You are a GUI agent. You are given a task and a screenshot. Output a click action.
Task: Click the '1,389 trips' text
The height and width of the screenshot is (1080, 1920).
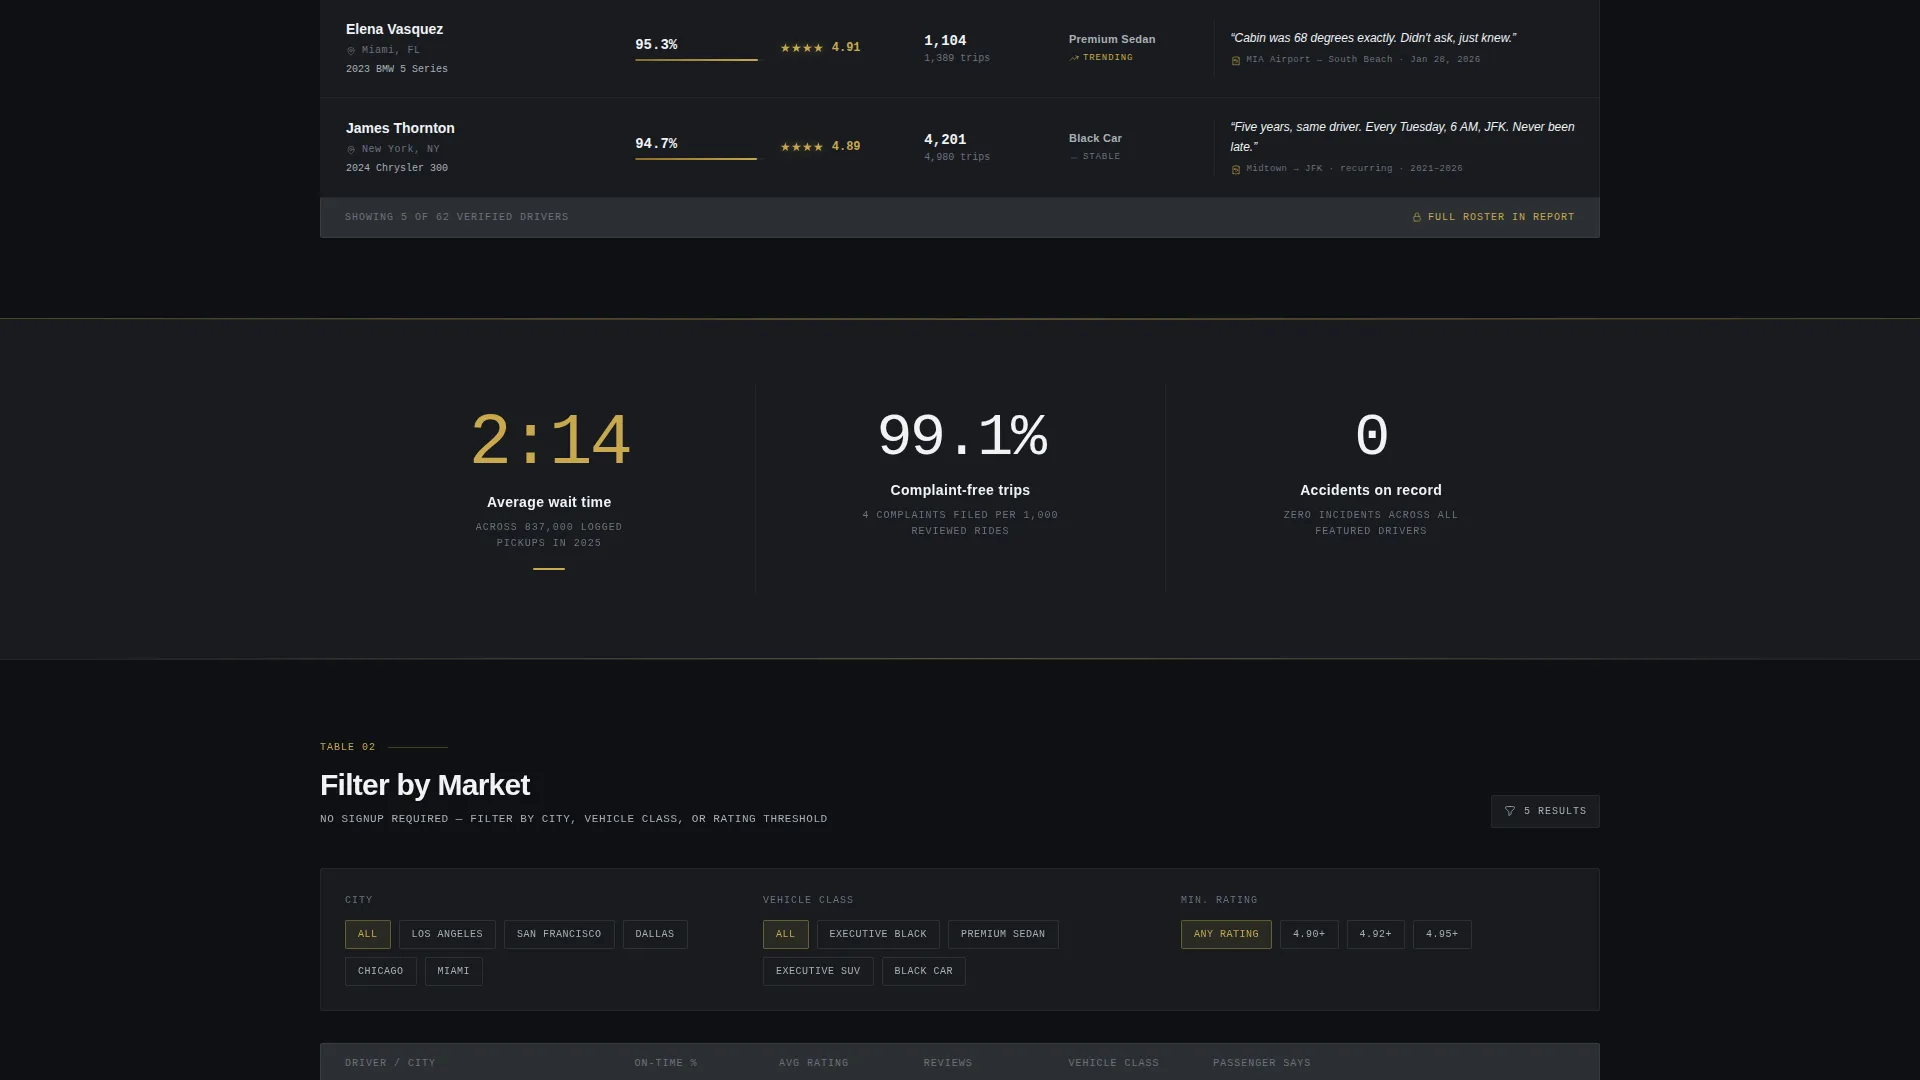(957, 59)
